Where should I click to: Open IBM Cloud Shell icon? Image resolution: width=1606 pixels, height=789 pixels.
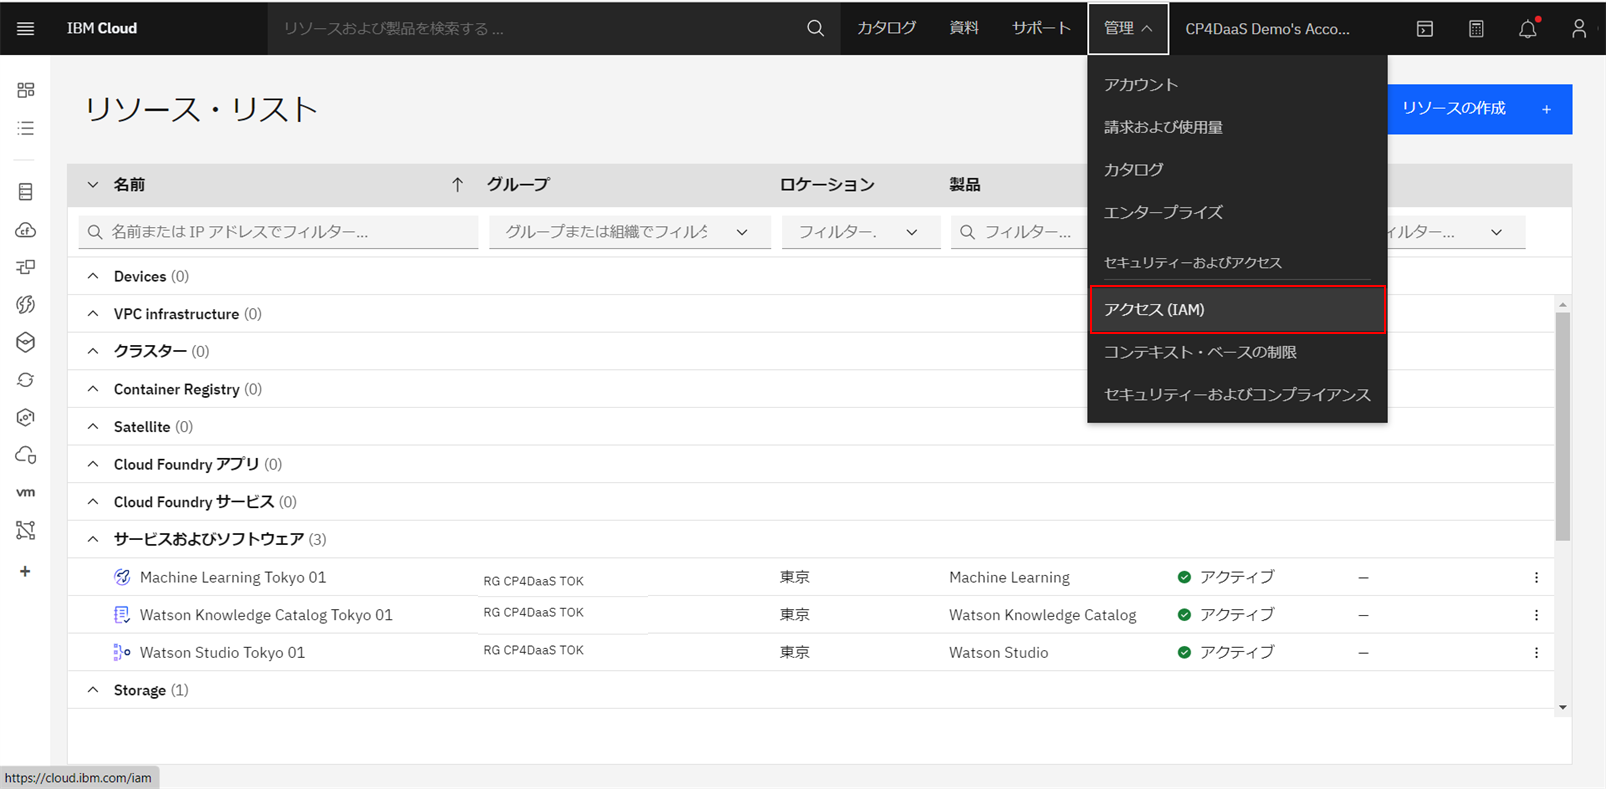tap(1425, 29)
